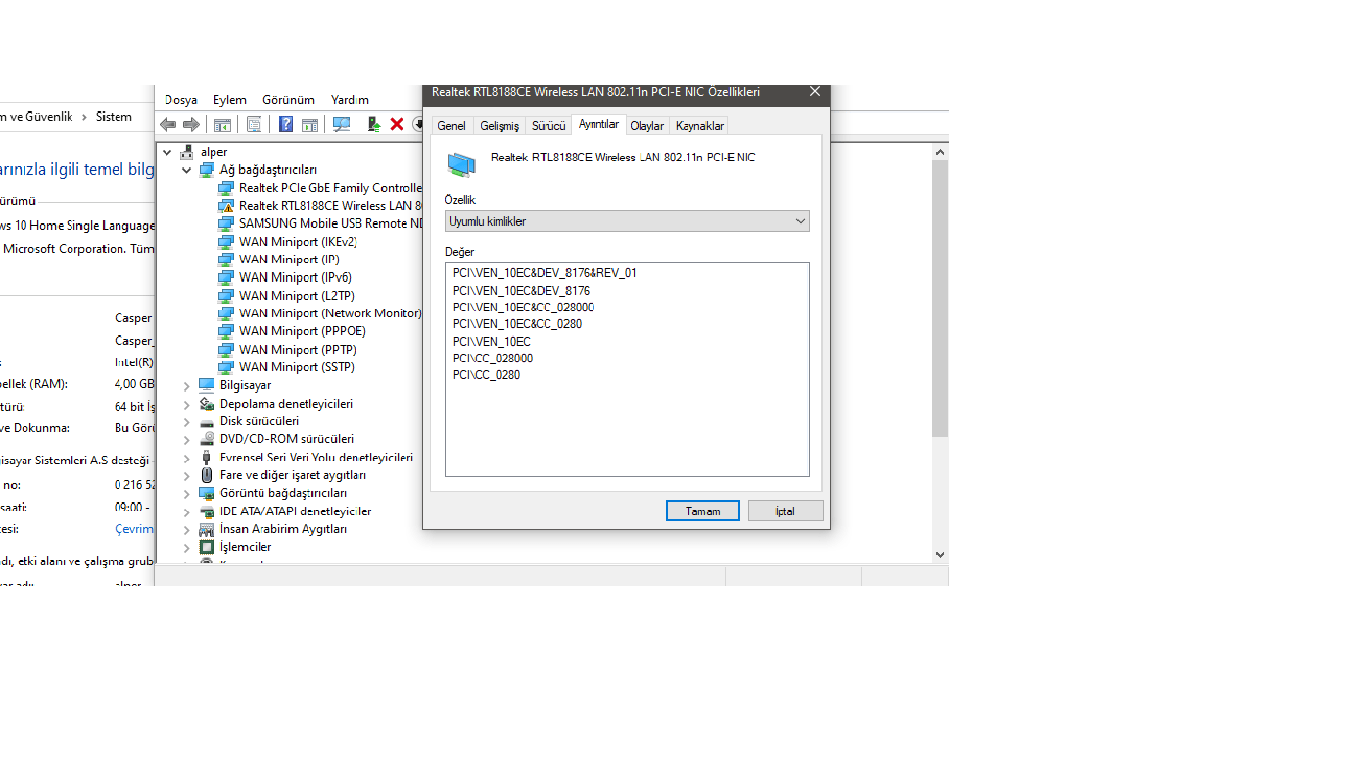Screen dimensions: 1366x768
Task: Expand the Görüntü bağdaştırıcıları branch
Action: pyautogui.click(x=186, y=493)
